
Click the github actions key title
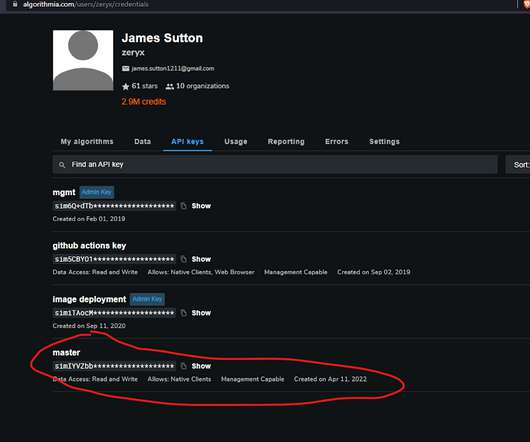(89, 246)
